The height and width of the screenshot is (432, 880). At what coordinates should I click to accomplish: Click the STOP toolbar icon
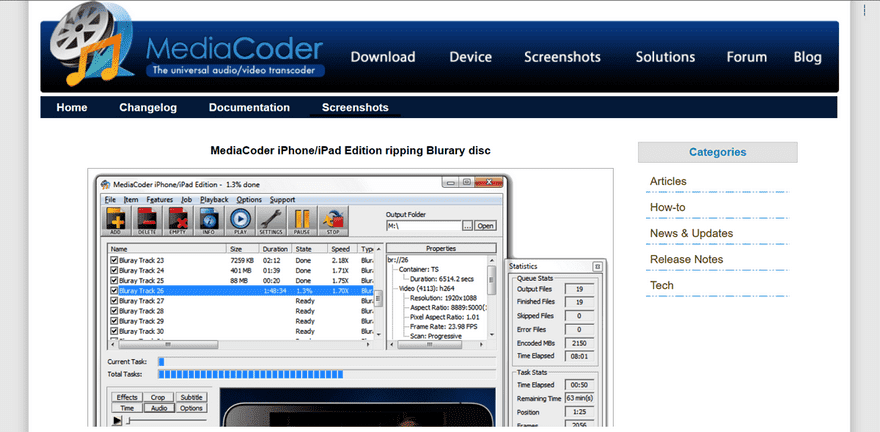(x=333, y=221)
